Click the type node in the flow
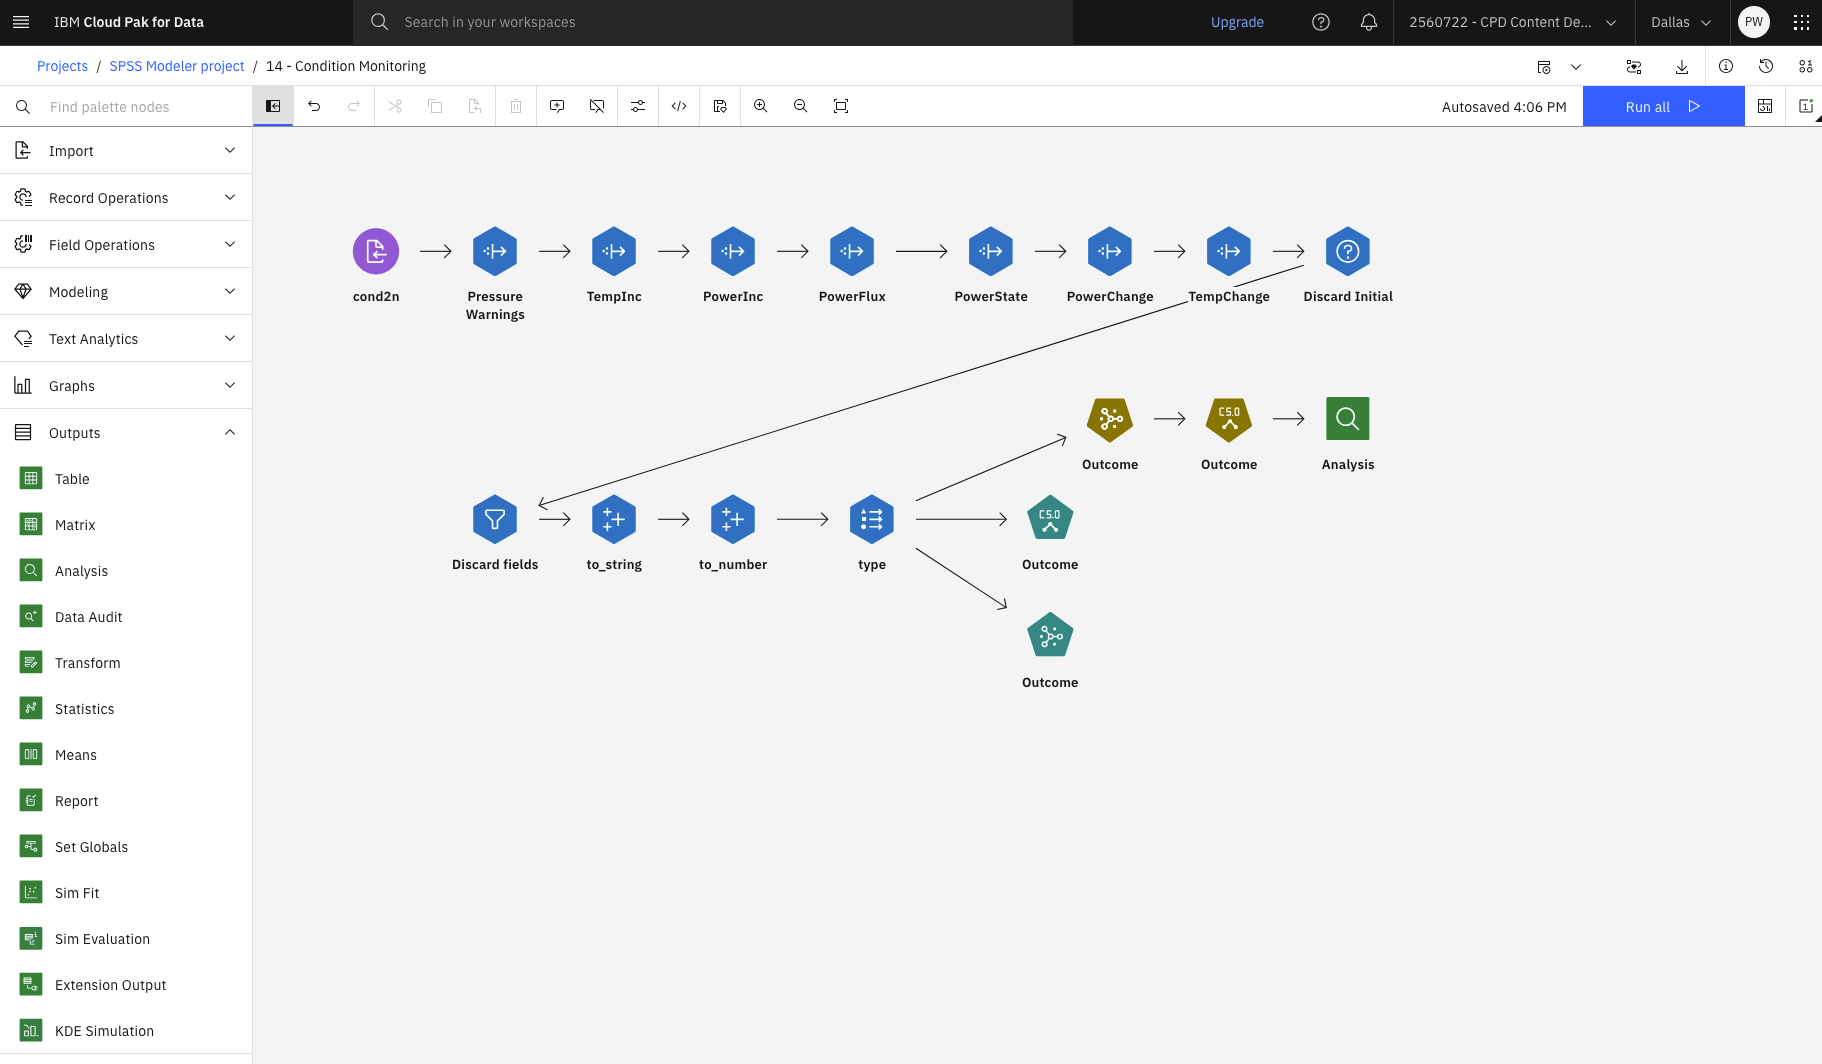Screen dimensions: 1822x1064 coord(871,519)
